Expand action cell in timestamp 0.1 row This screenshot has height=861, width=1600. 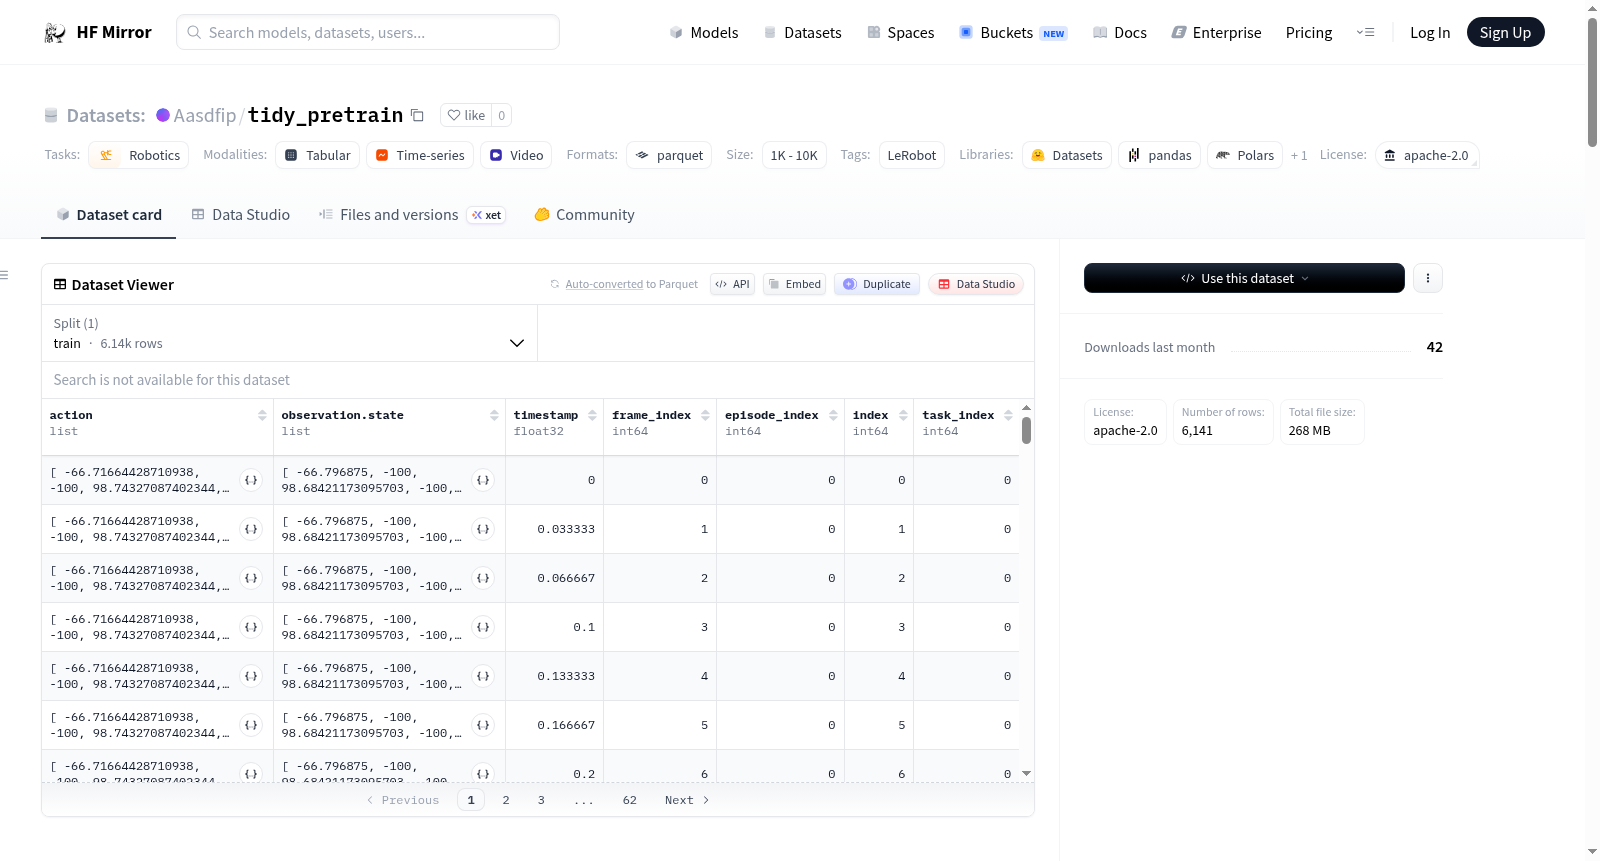(251, 627)
